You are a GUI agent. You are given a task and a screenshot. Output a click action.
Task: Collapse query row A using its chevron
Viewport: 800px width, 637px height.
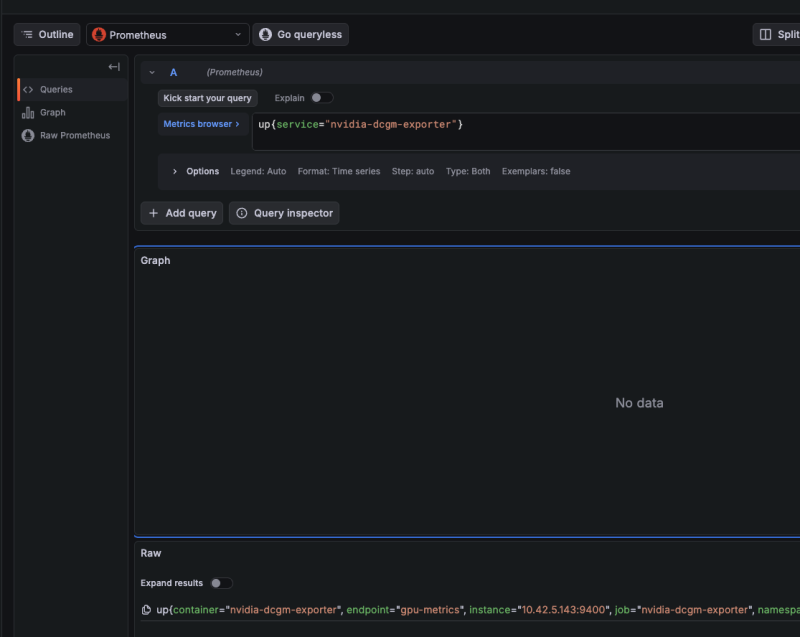[x=152, y=73]
